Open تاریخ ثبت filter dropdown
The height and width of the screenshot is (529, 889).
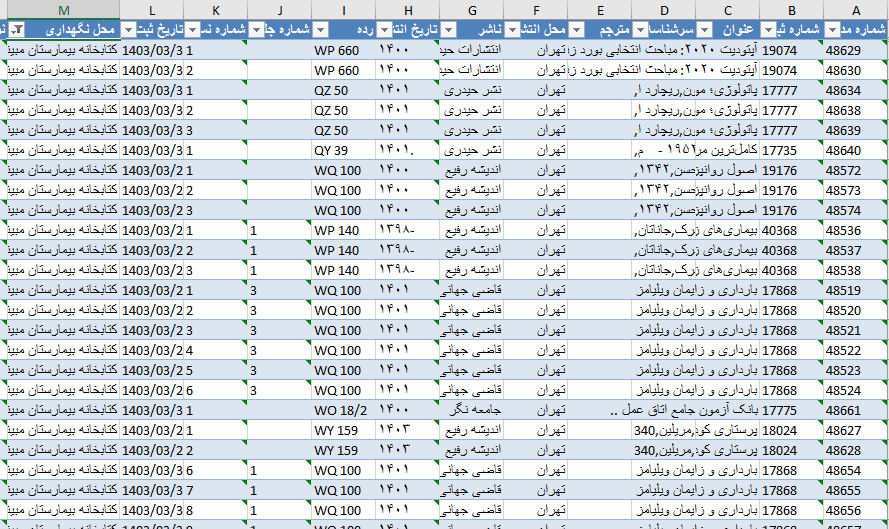(x=128, y=30)
